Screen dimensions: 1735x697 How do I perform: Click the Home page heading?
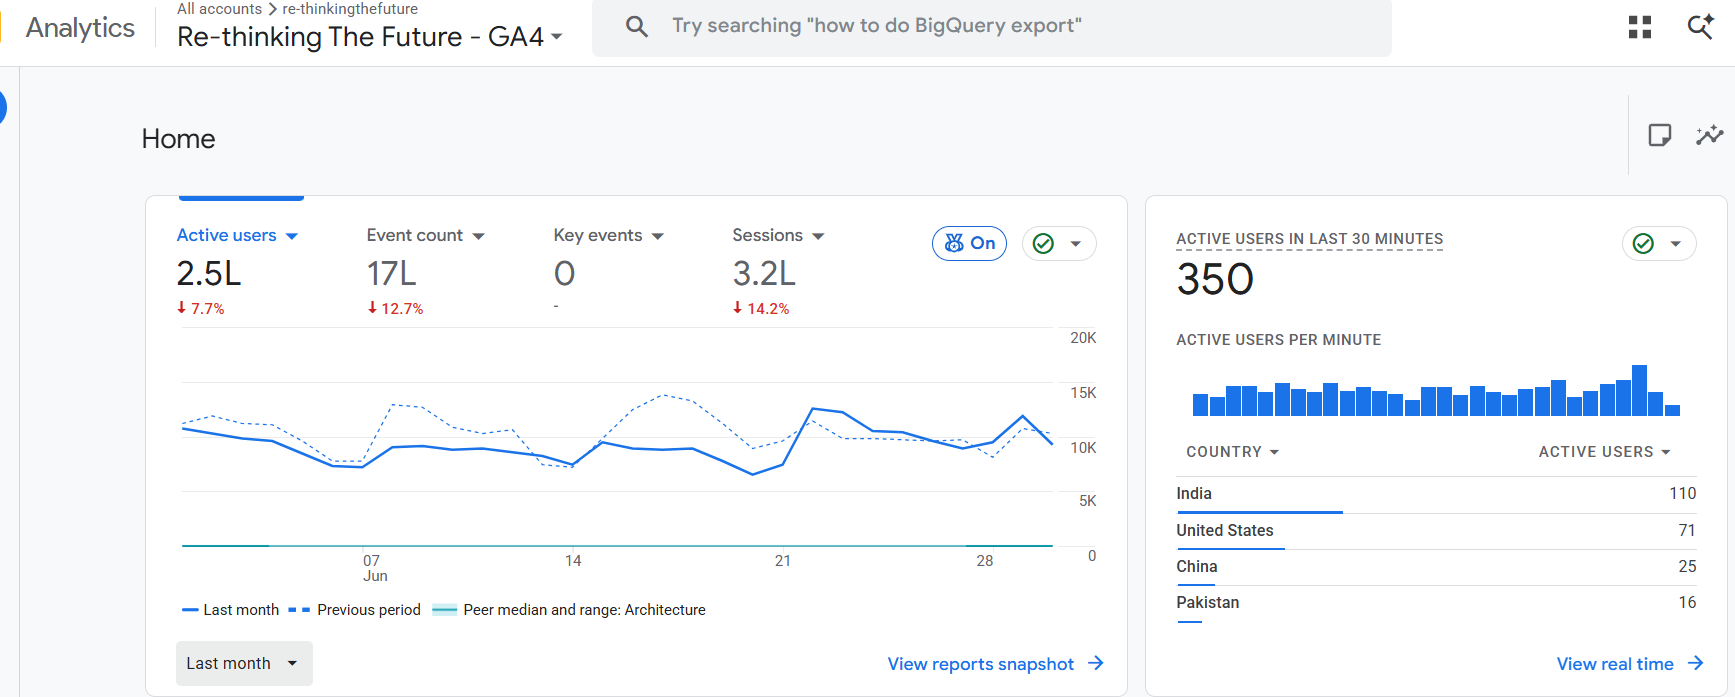178,139
